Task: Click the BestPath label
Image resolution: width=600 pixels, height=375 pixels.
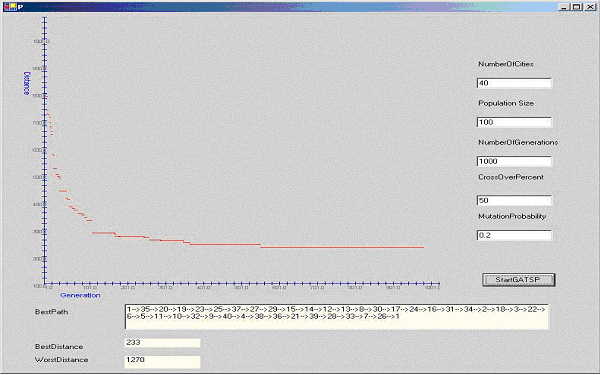Action: pos(52,312)
